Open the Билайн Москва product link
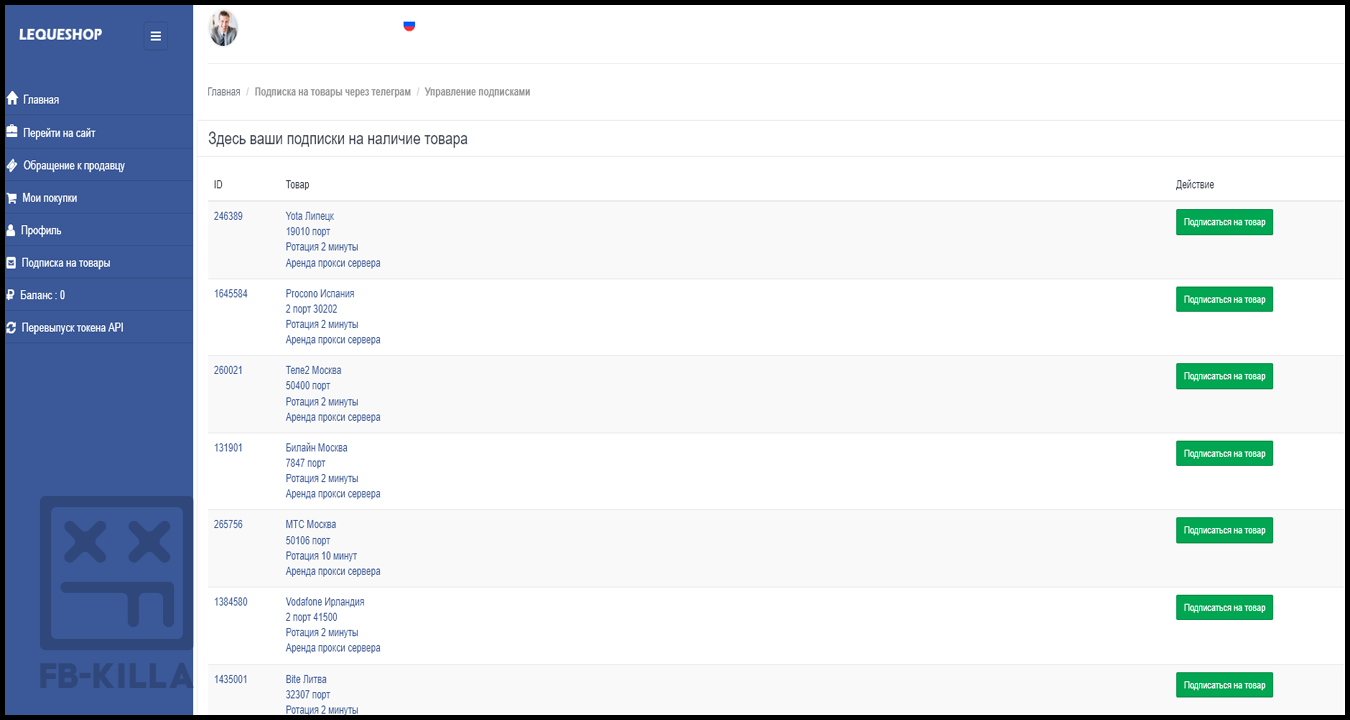Screen dimensions: 1350x720 [x=316, y=448]
